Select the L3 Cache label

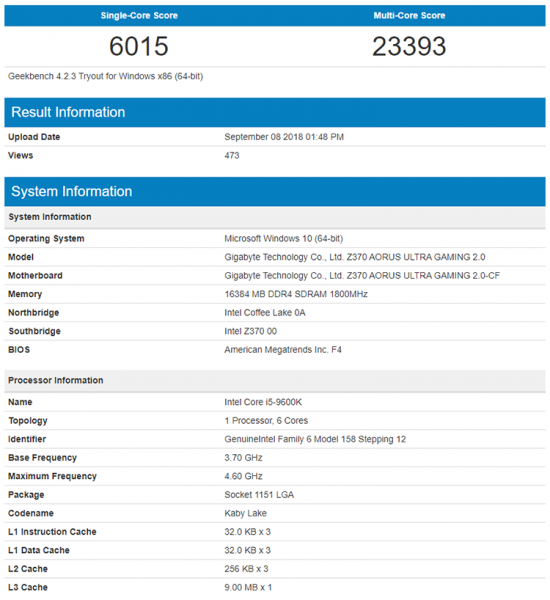[28, 587]
